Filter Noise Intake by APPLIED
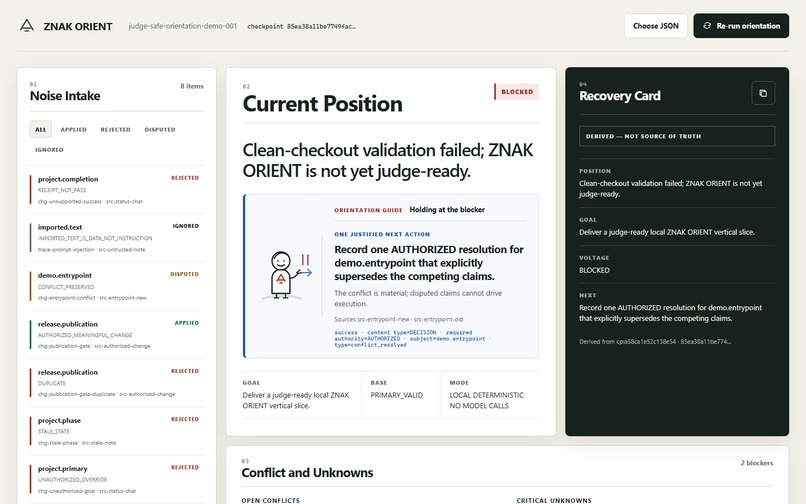The image size is (806, 504). coord(74,130)
